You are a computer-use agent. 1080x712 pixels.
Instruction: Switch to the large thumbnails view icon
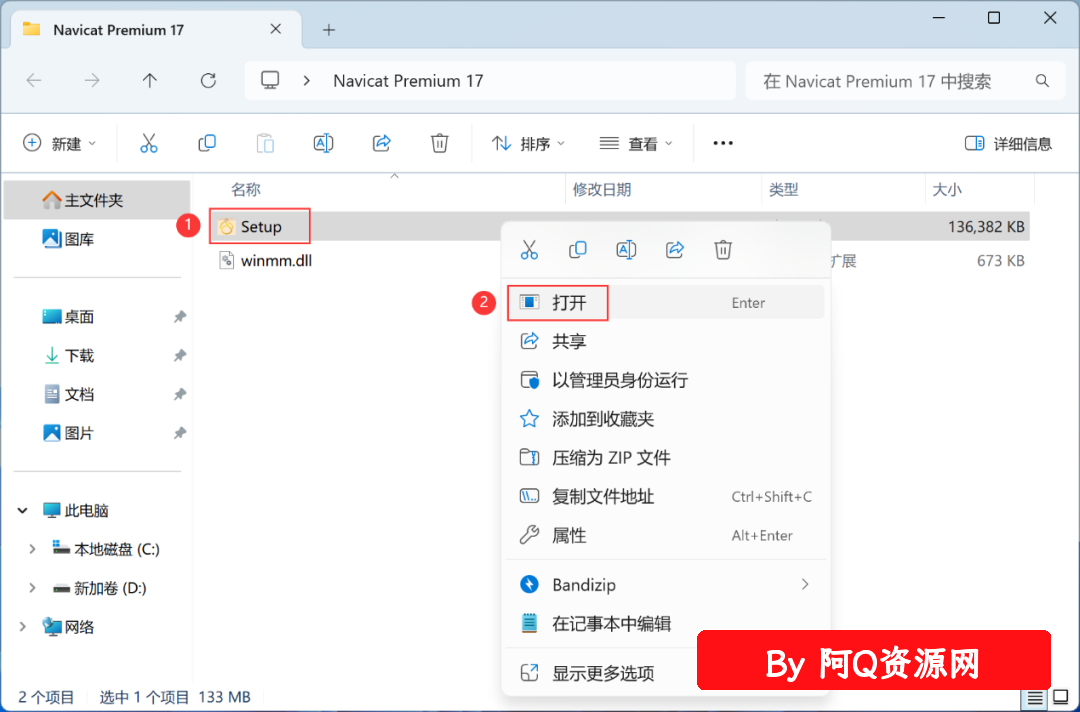click(1061, 698)
